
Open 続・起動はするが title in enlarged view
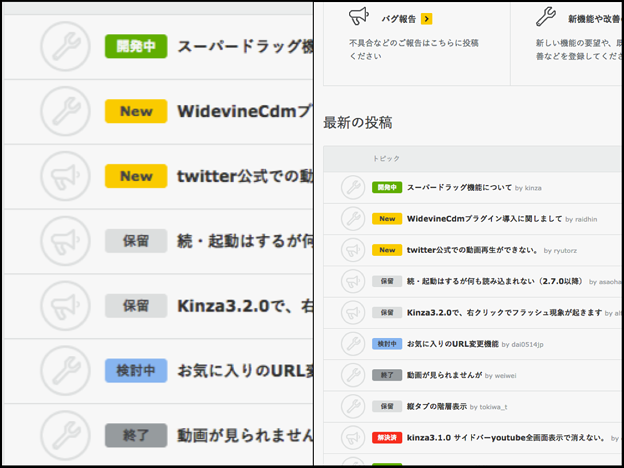click(245, 241)
